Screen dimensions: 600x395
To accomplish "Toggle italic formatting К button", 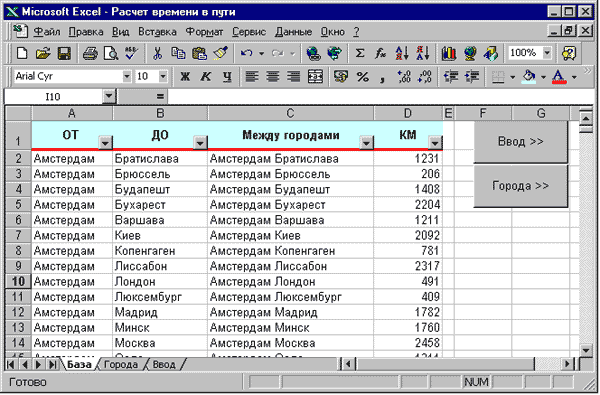I will point(206,77).
